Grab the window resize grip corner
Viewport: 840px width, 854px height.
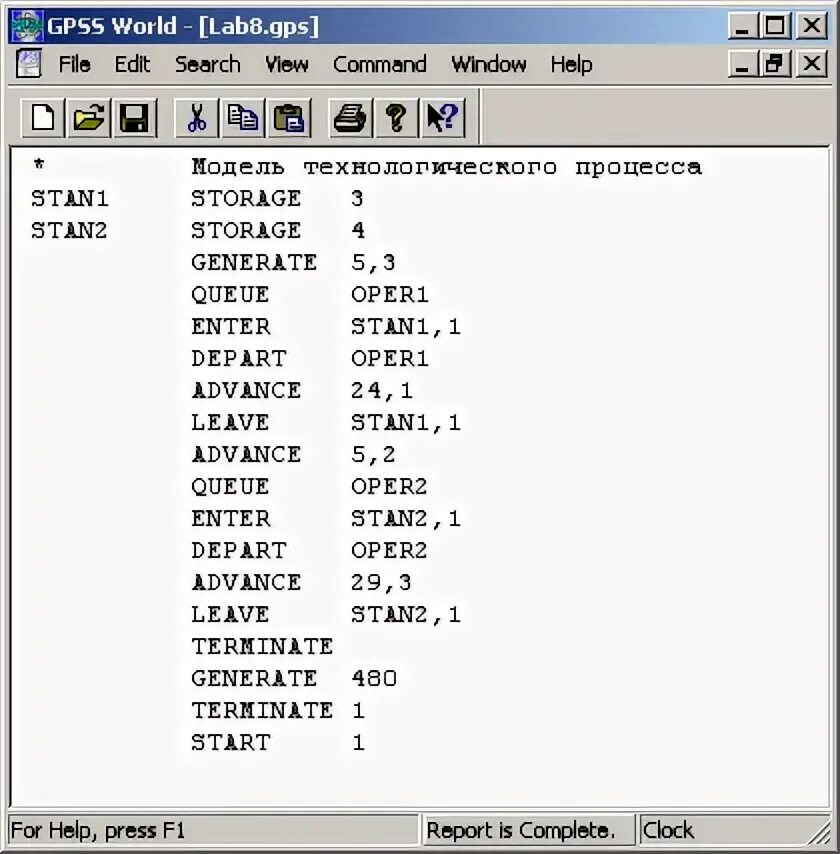point(820,834)
